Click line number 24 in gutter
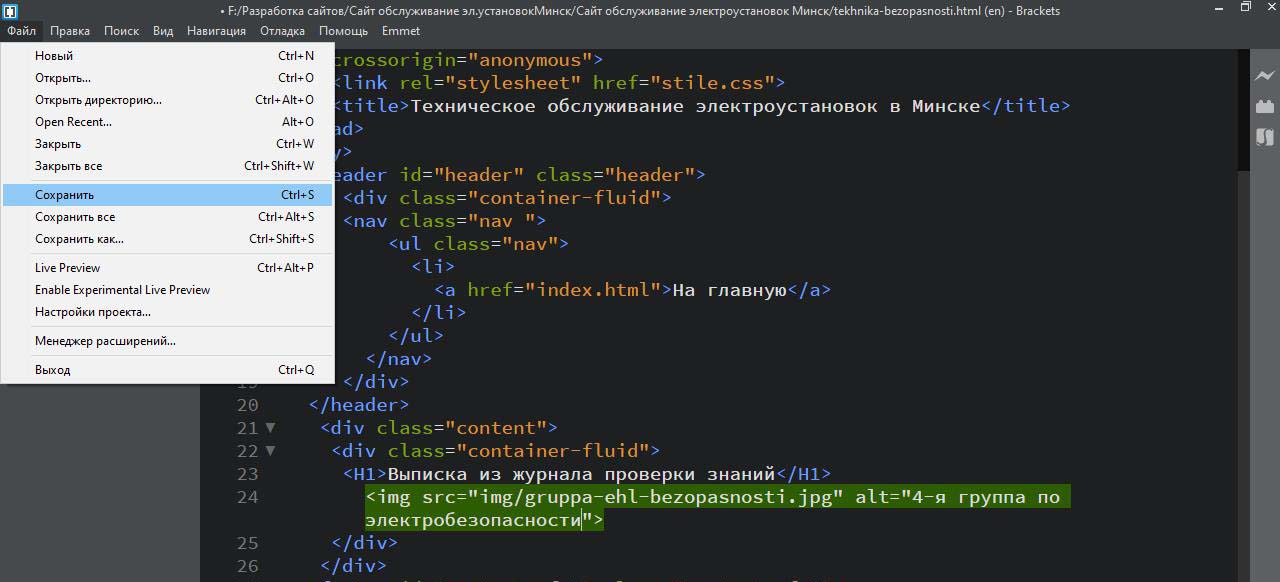Screen dimensions: 1280x582 point(247,497)
